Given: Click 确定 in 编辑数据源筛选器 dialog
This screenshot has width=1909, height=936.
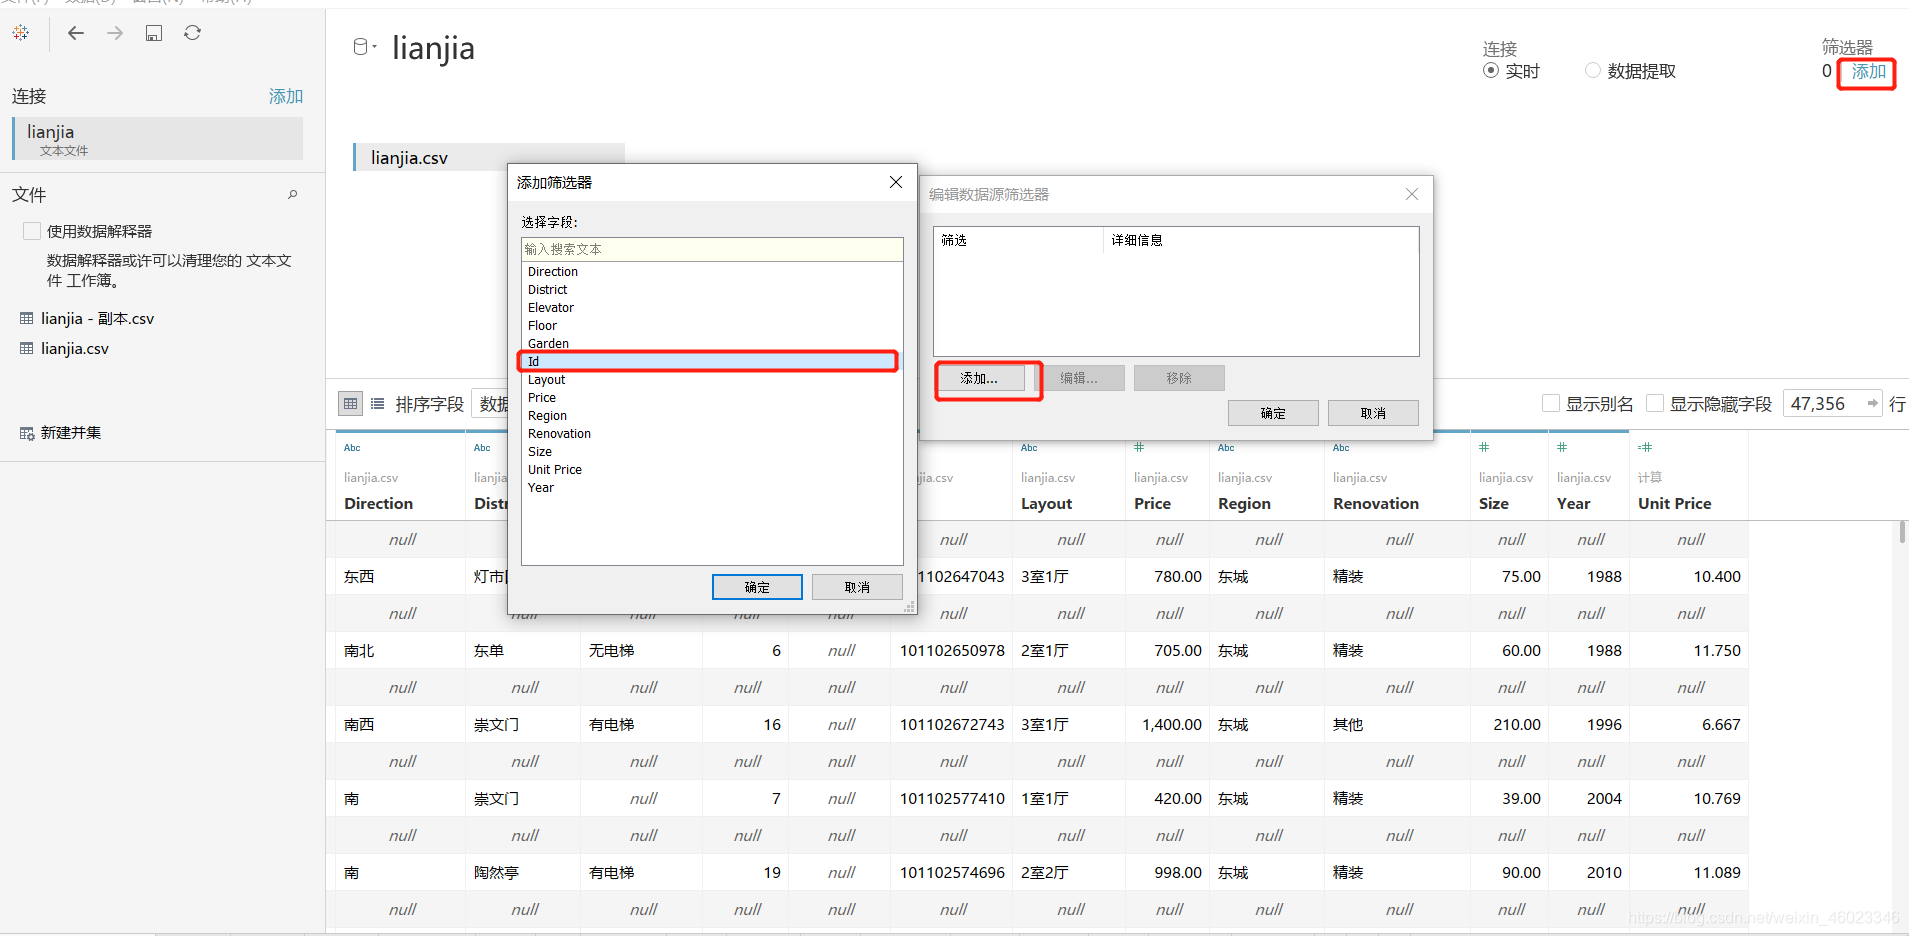Looking at the screenshot, I should pyautogui.click(x=1273, y=413).
